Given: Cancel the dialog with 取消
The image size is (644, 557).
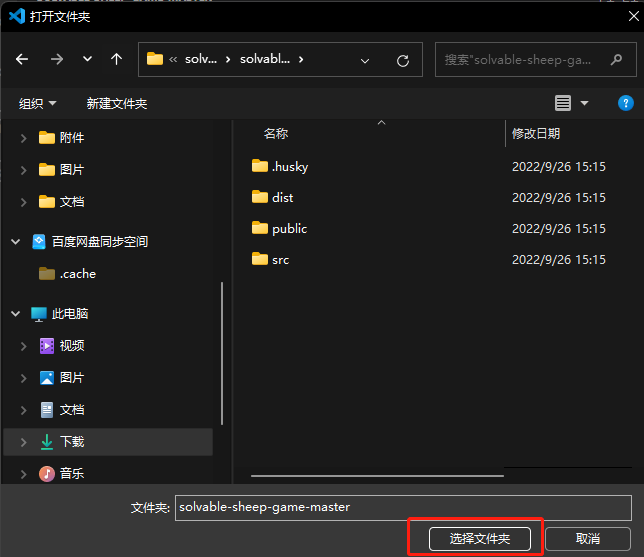Looking at the screenshot, I should 588,539.
